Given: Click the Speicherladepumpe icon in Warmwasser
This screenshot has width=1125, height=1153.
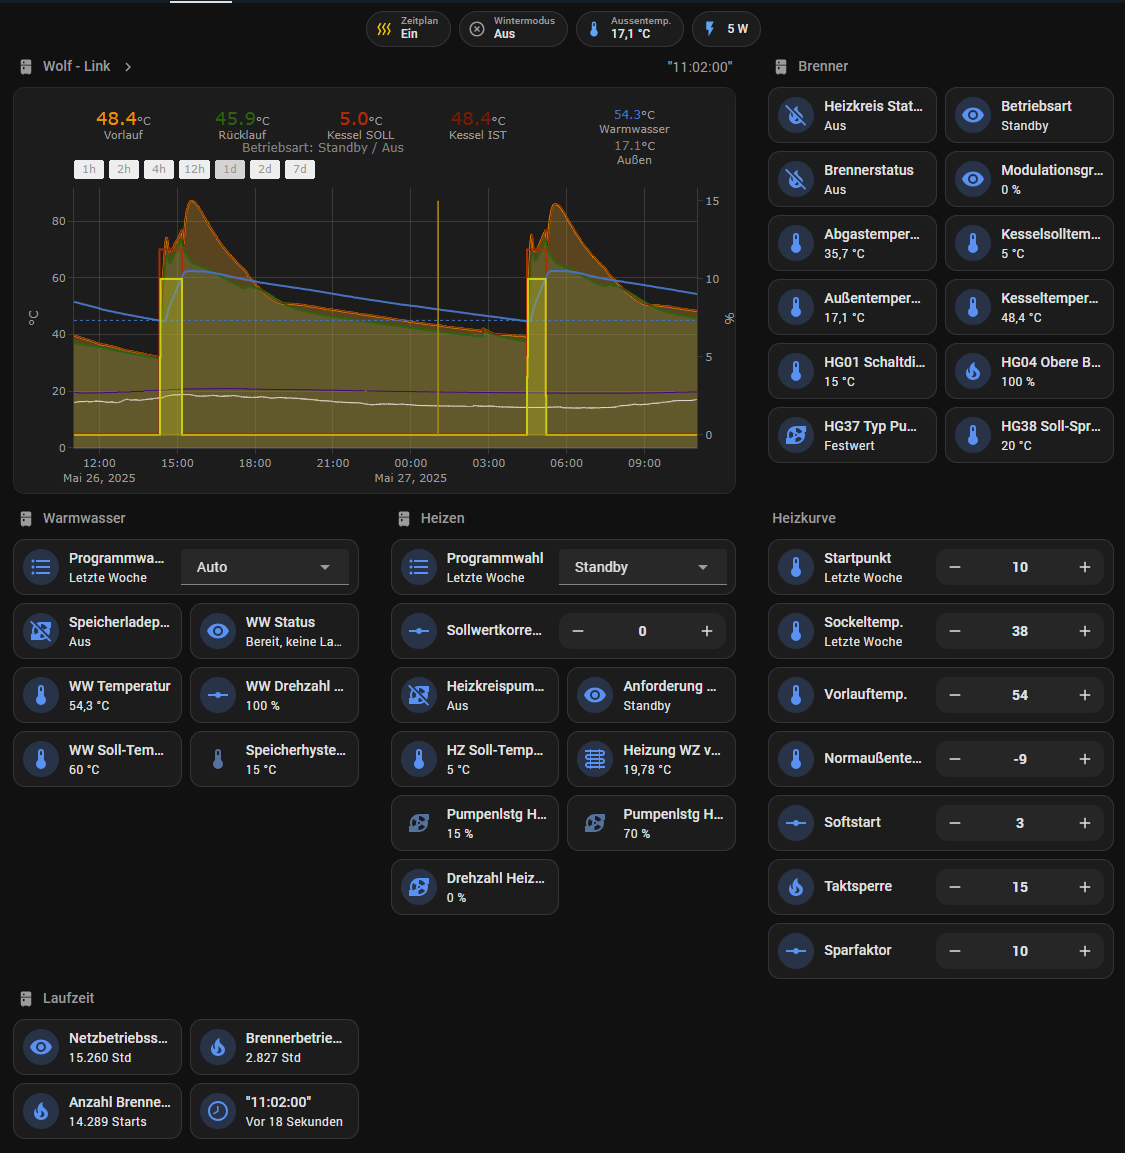Looking at the screenshot, I should (41, 631).
